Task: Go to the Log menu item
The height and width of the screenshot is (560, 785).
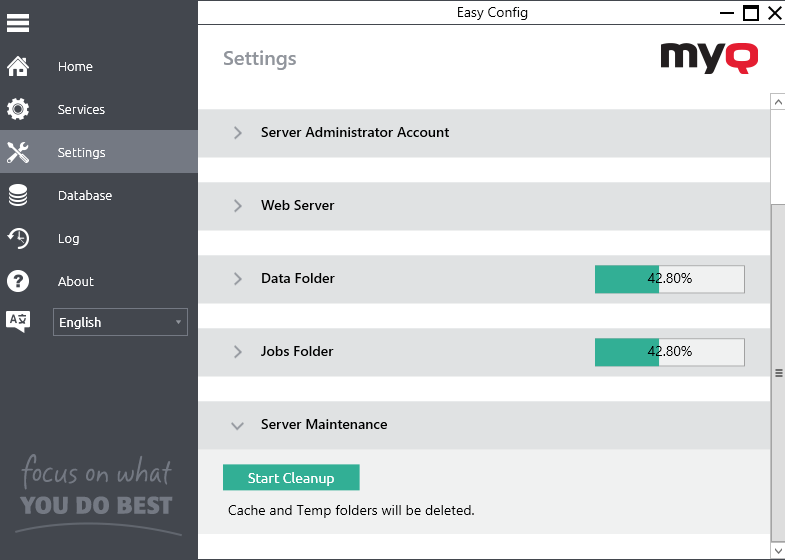Action: 68,239
